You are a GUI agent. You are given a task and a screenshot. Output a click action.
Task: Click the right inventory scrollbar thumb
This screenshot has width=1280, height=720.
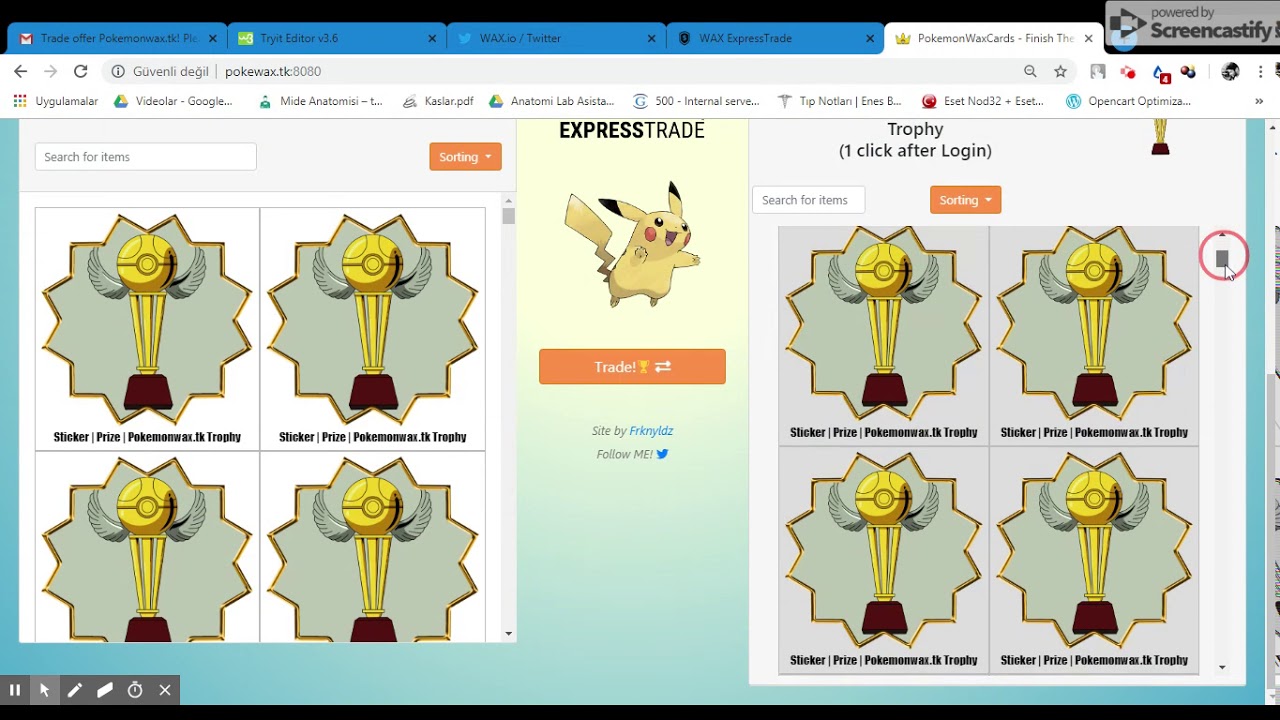[x=1222, y=259]
